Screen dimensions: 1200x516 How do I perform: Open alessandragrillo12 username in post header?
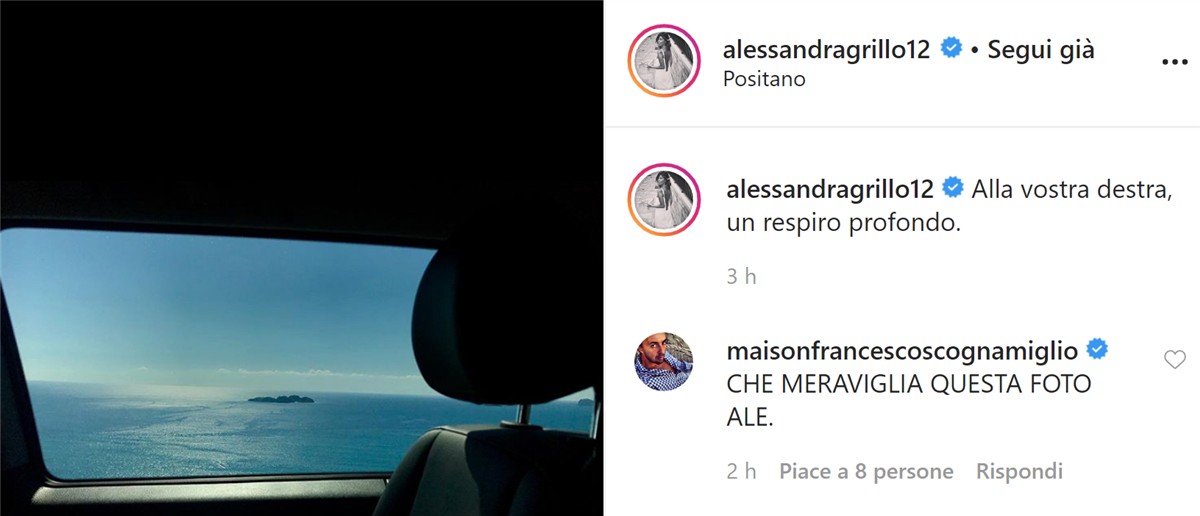coord(828,50)
